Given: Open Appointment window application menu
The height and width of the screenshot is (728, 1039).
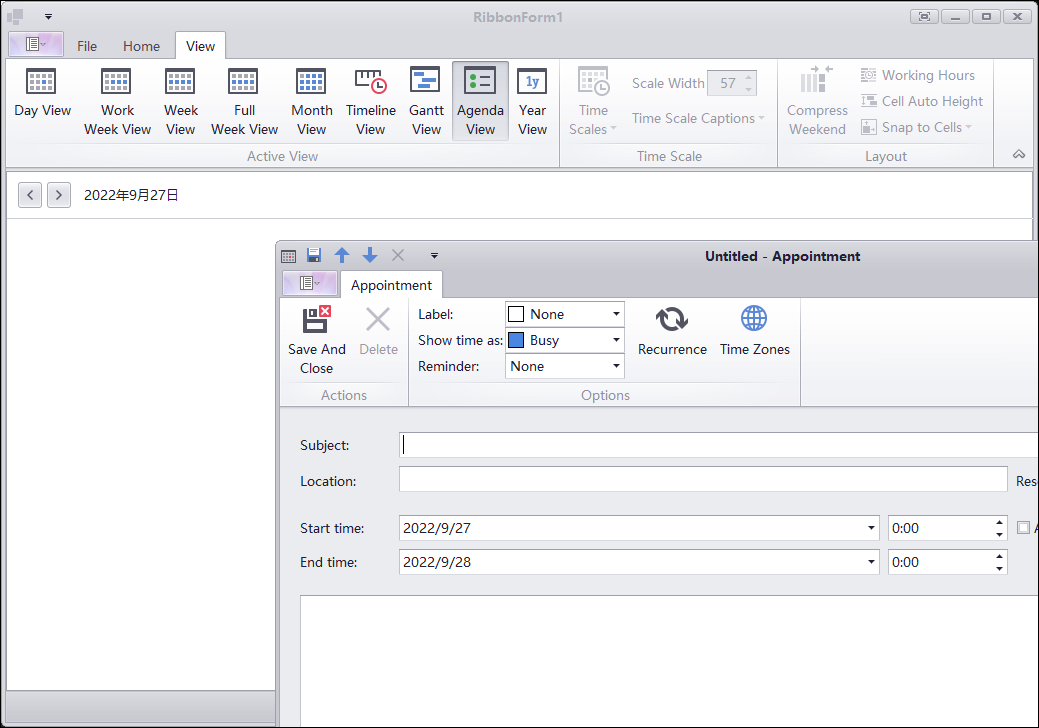Looking at the screenshot, I should pos(310,284).
